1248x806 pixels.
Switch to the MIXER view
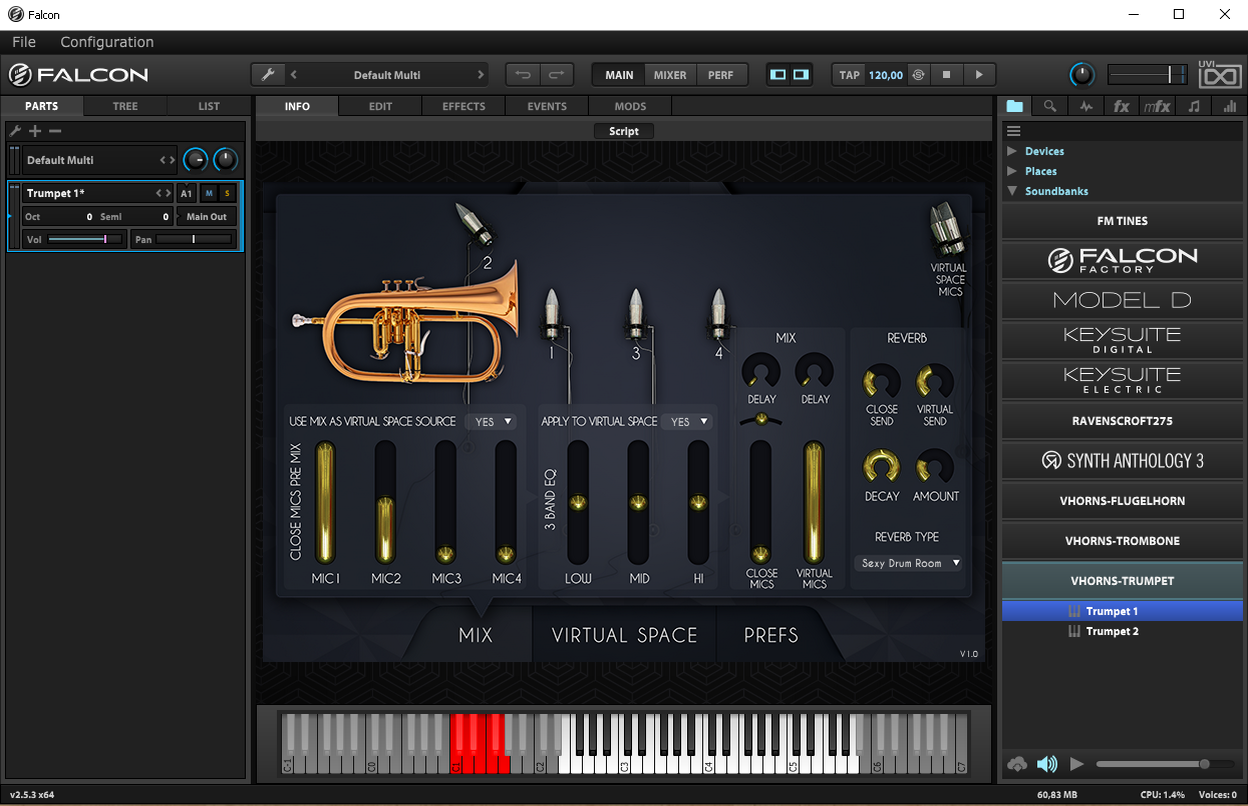point(670,75)
